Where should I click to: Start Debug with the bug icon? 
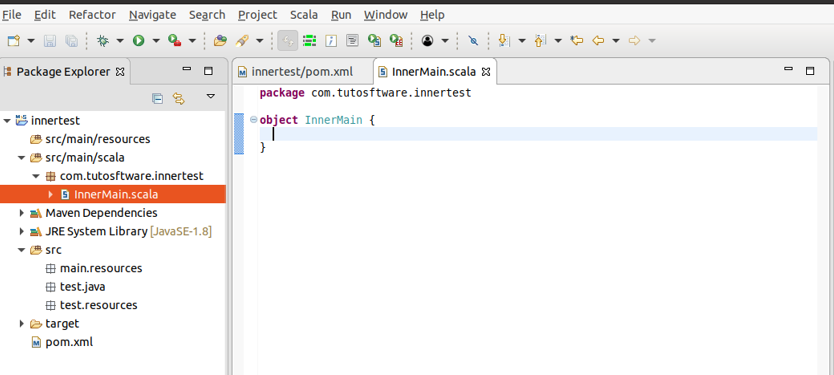(103, 40)
